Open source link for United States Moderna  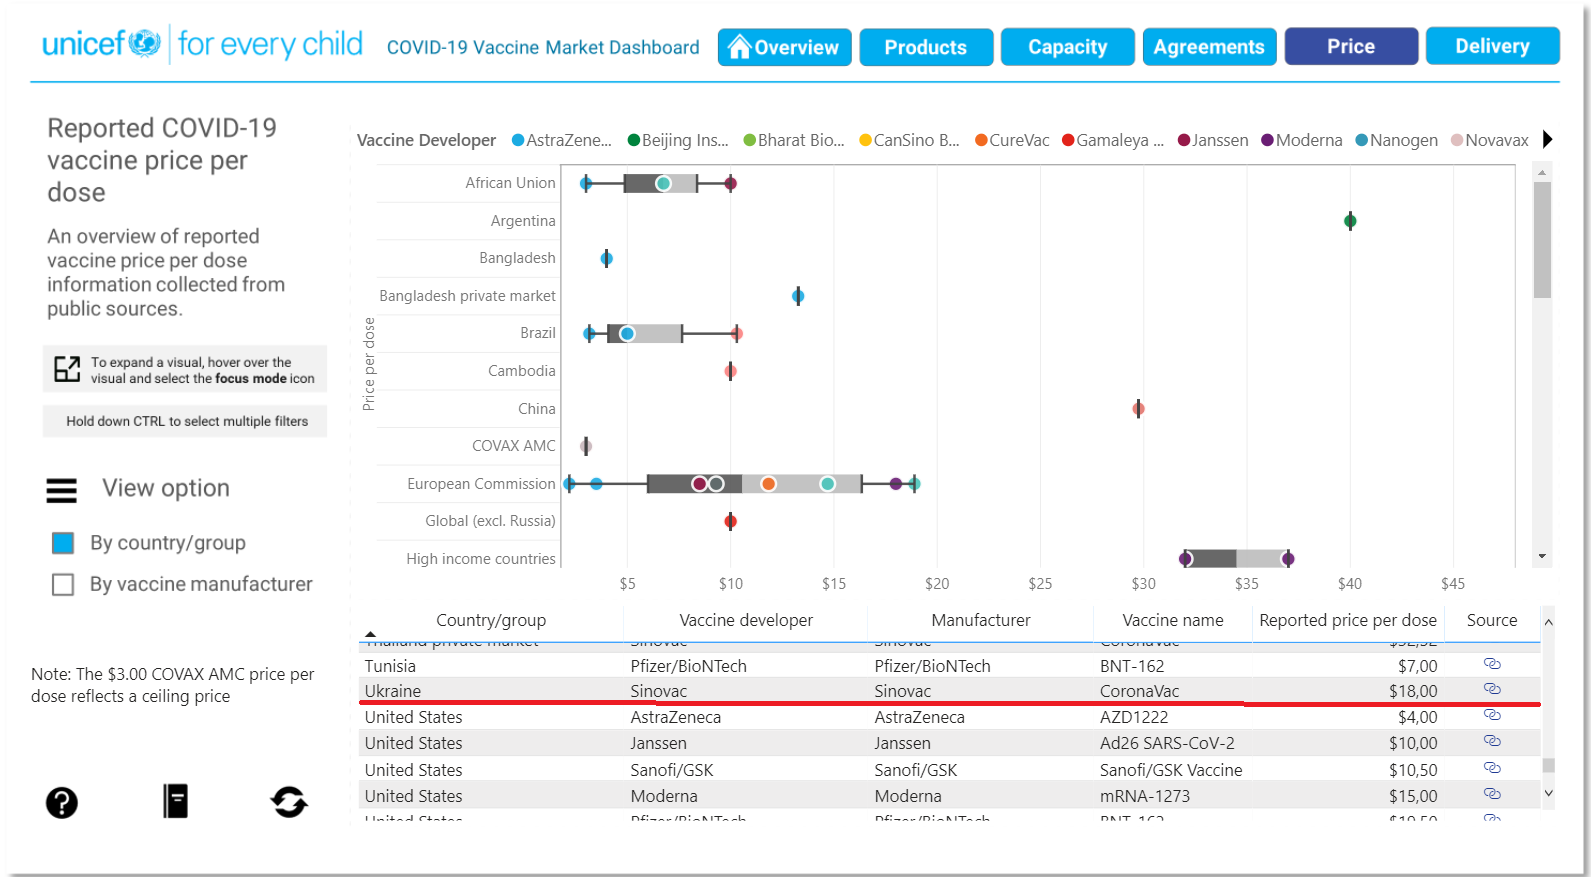(1492, 794)
